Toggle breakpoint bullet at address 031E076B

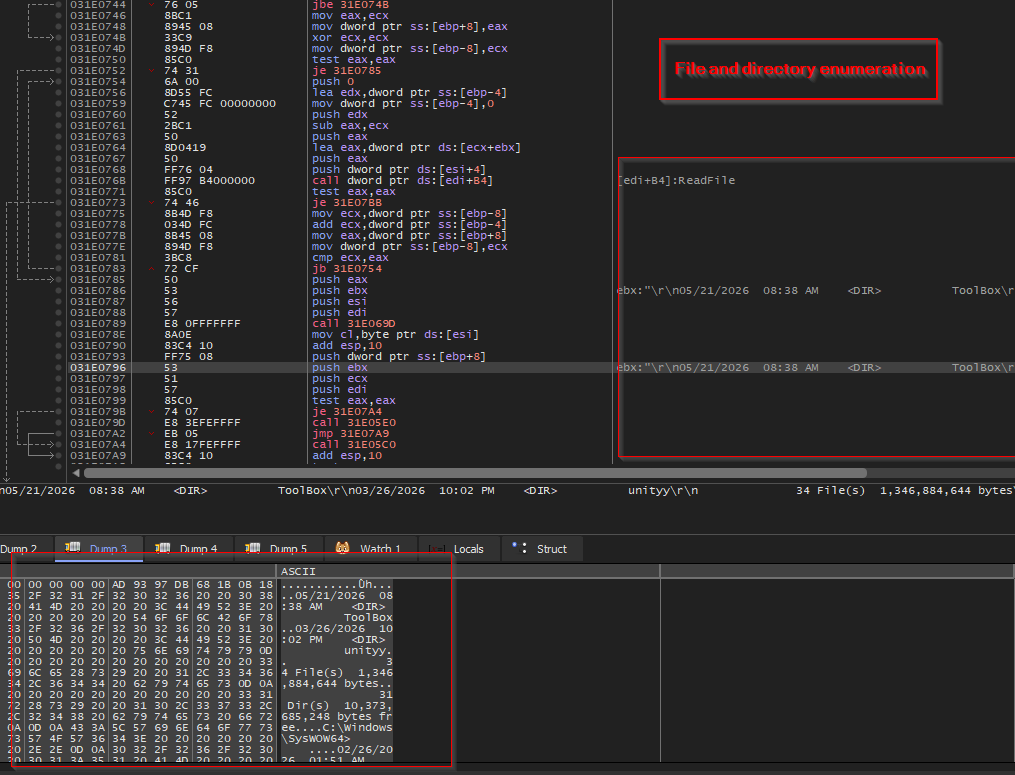(59, 181)
